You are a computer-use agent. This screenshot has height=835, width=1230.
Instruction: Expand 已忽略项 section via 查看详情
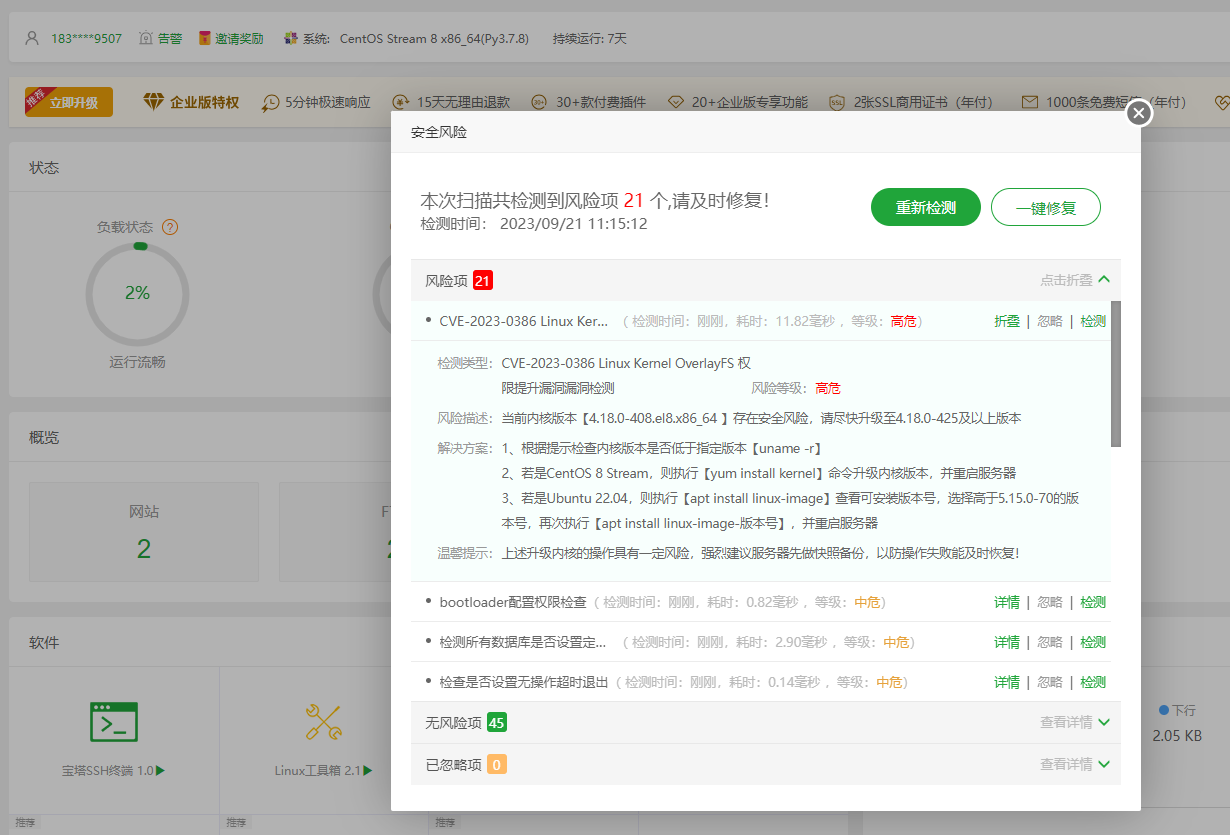tap(1075, 764)
